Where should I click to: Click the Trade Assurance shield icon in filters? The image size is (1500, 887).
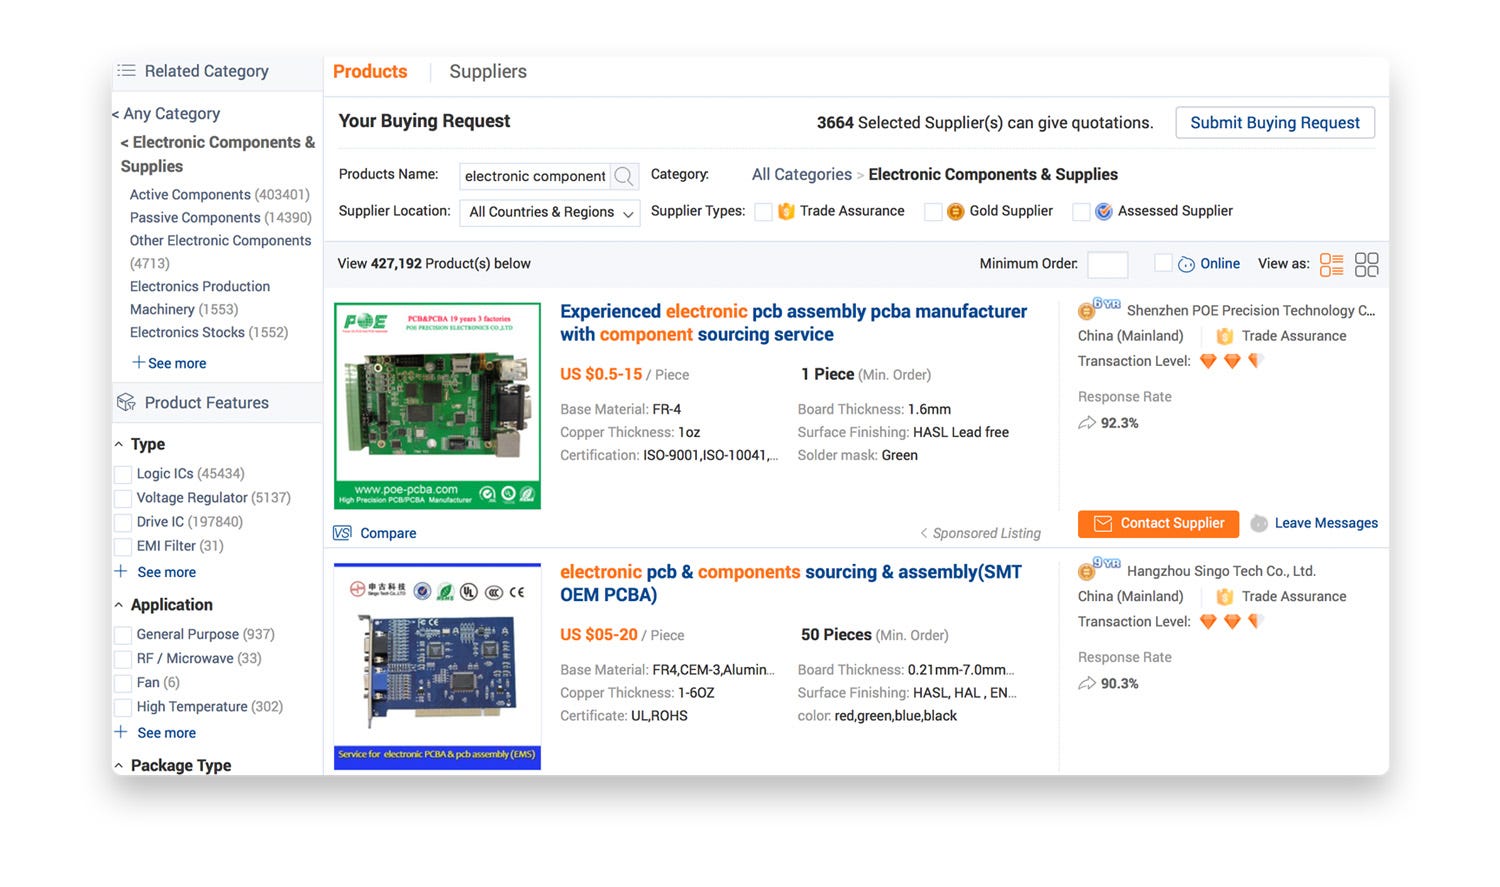click(786, 211)
